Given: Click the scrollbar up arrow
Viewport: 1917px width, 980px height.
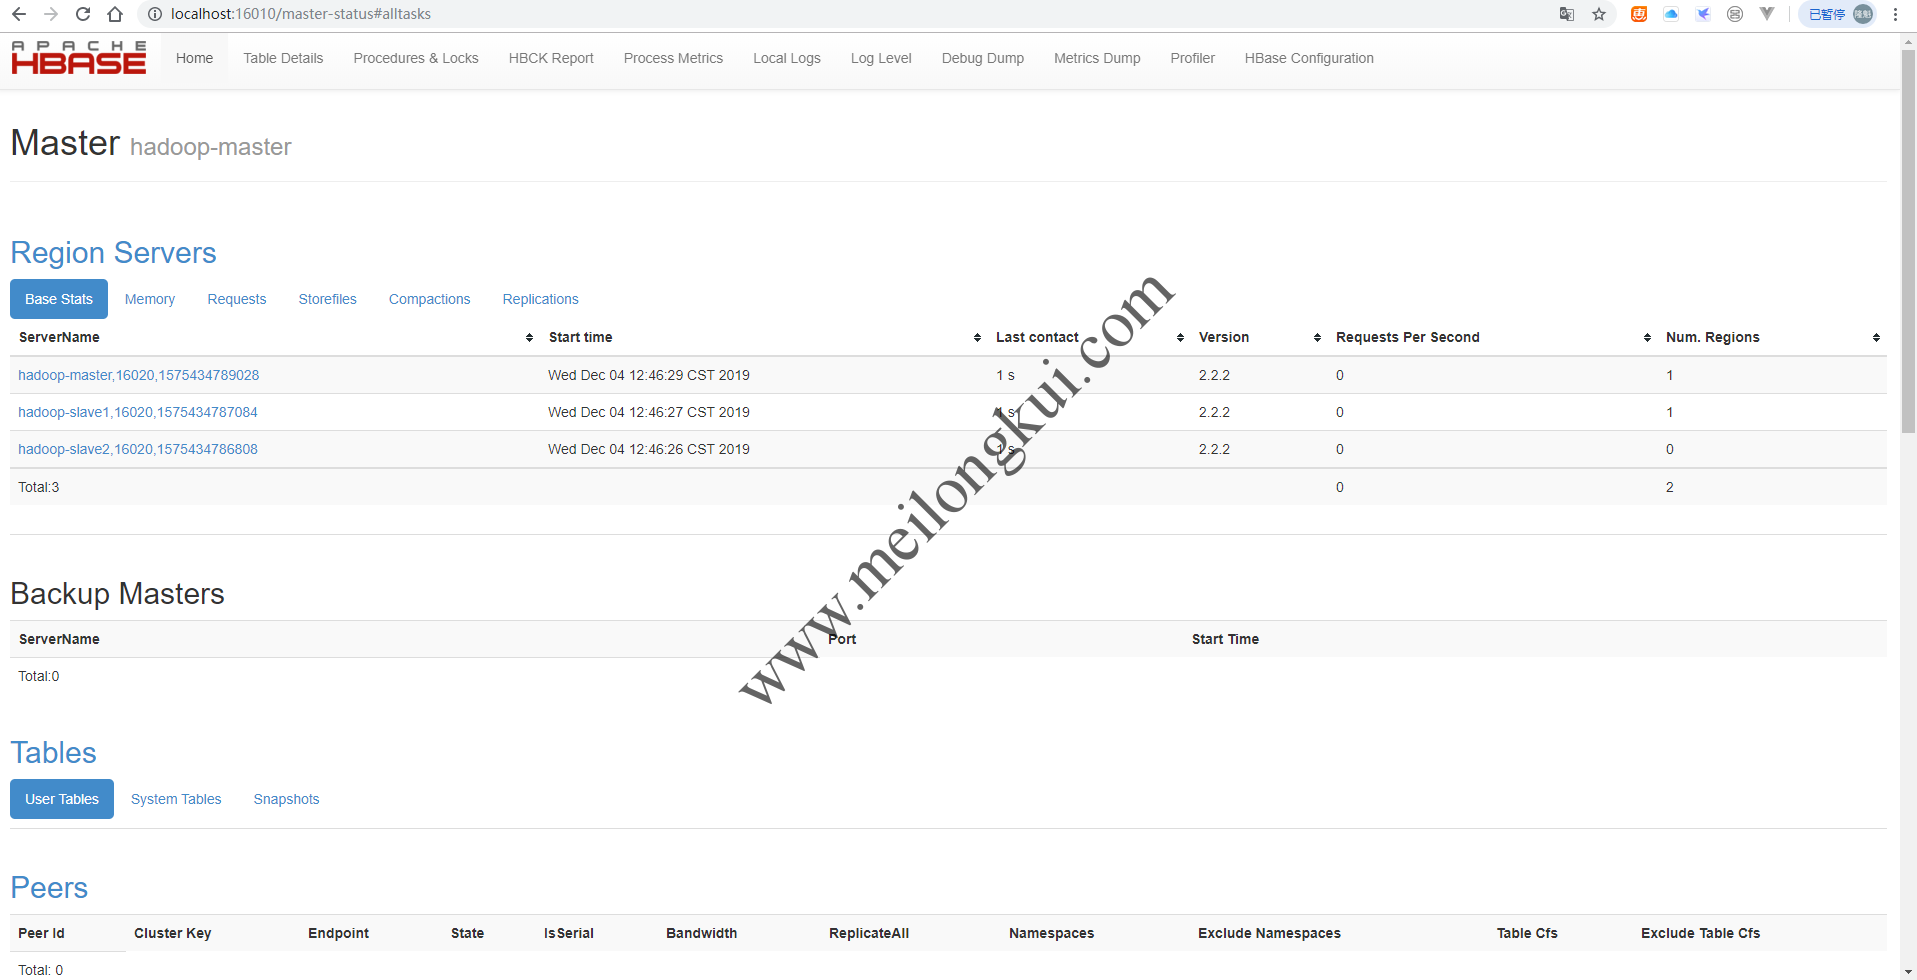Looking at the screenshot, I should (x=1908, y=41).
